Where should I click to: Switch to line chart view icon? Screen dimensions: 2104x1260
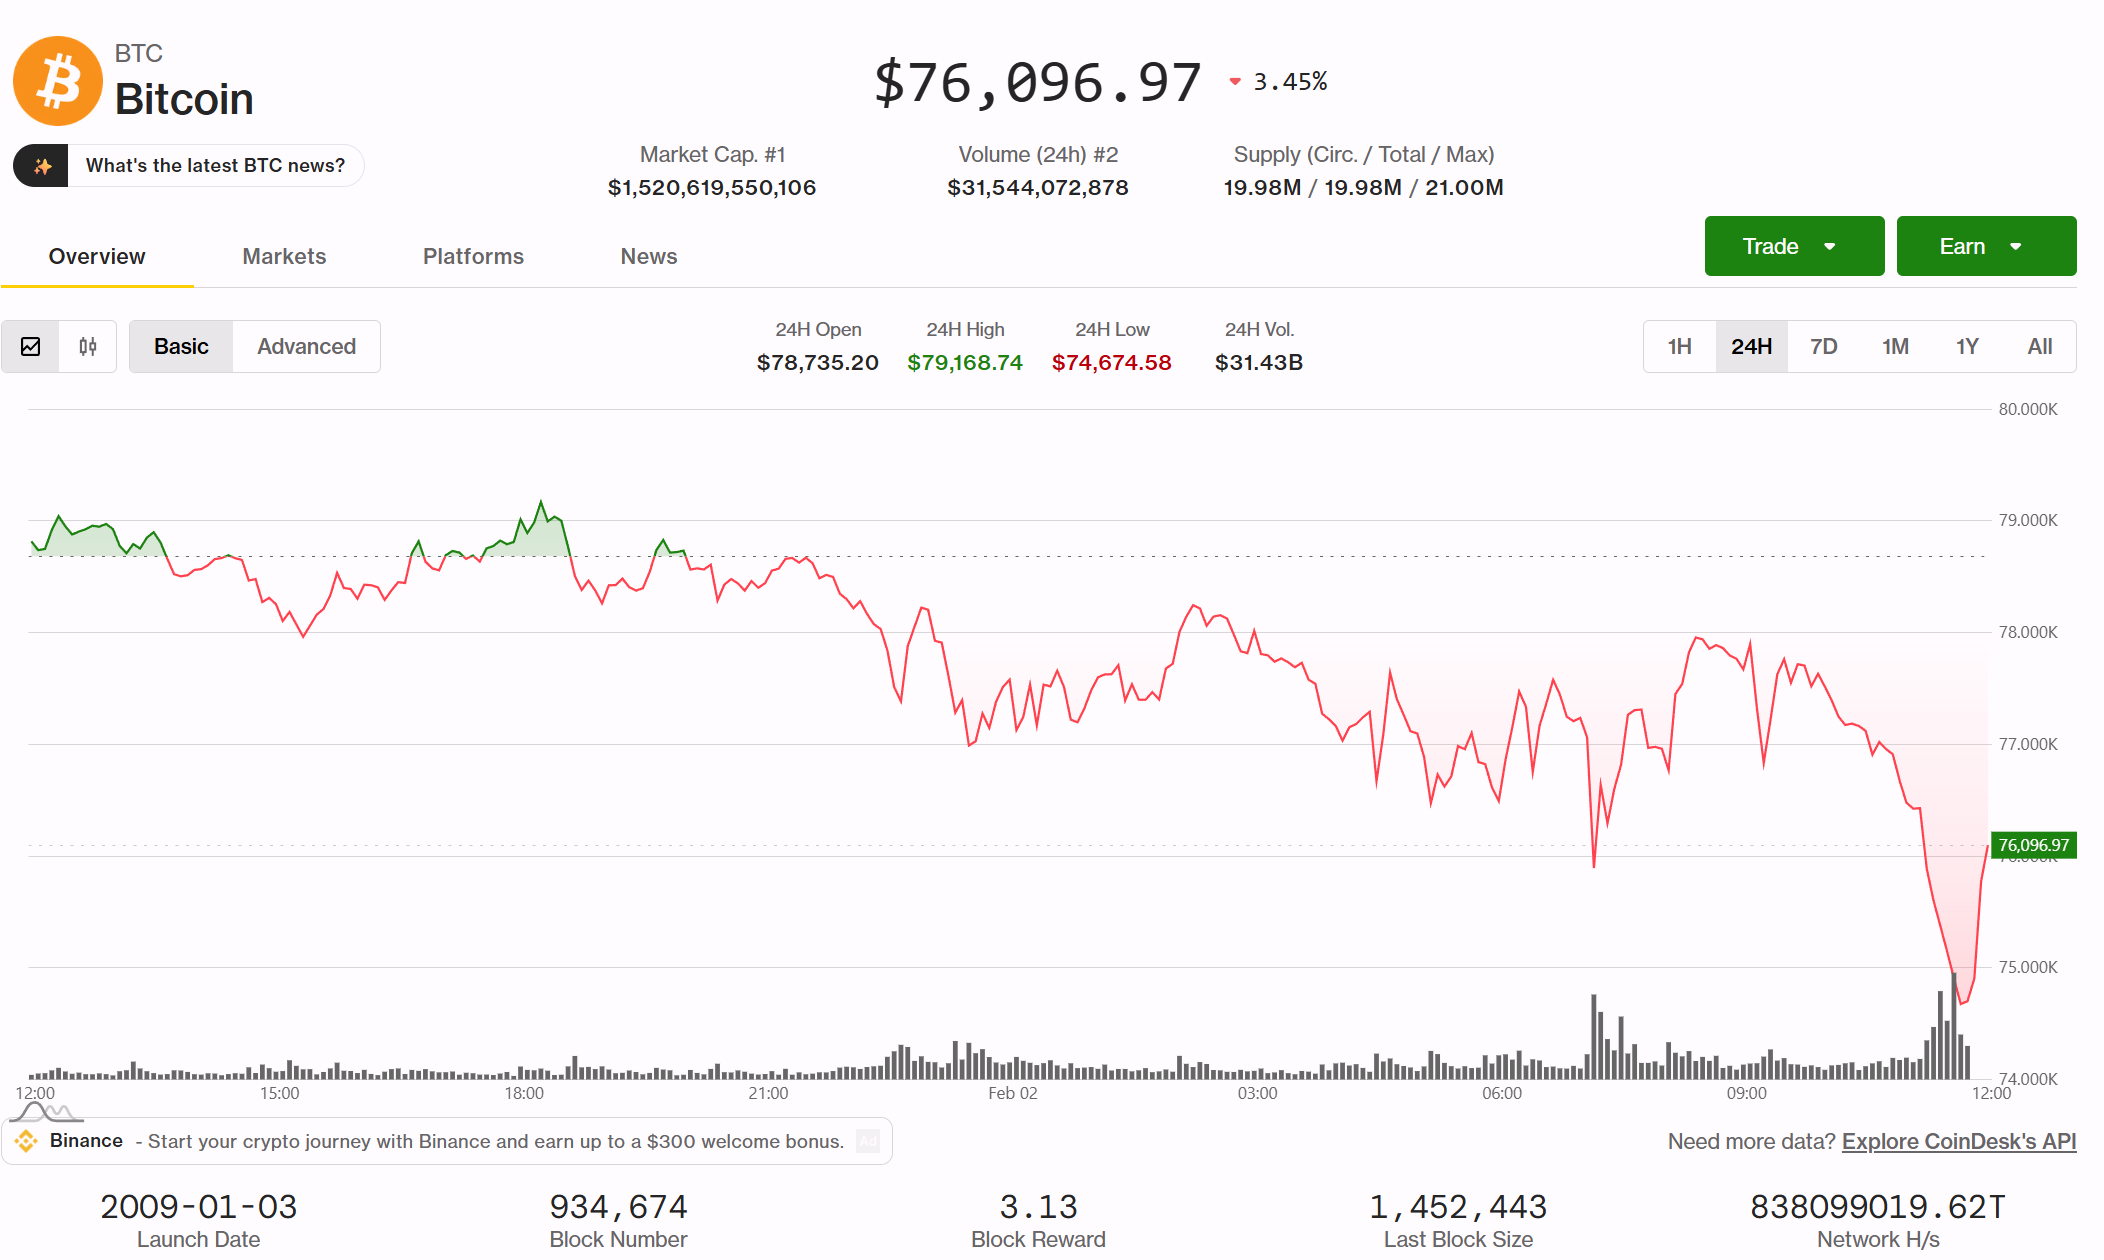[x=31, y=347]
